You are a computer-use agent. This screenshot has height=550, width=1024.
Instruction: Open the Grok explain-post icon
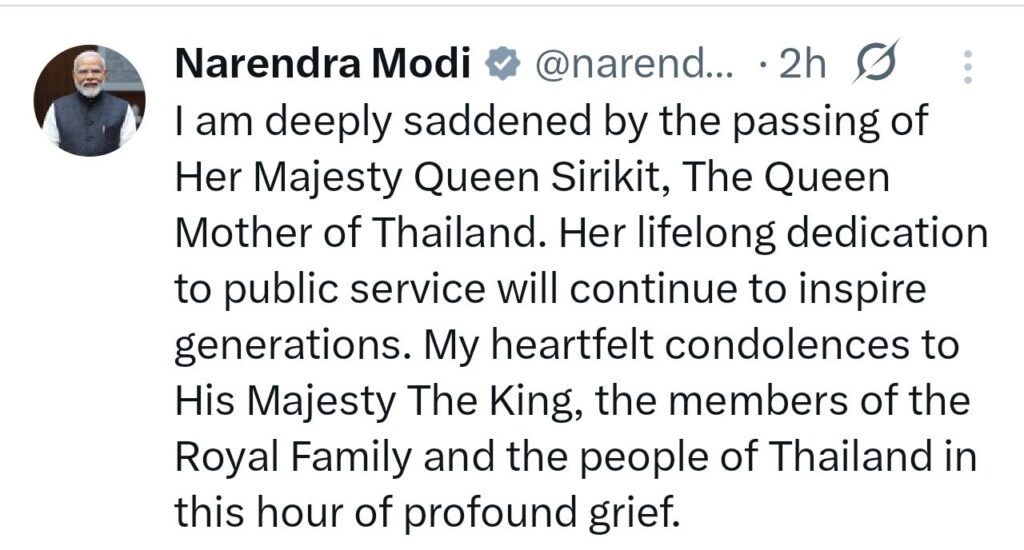tap(876, 65)
